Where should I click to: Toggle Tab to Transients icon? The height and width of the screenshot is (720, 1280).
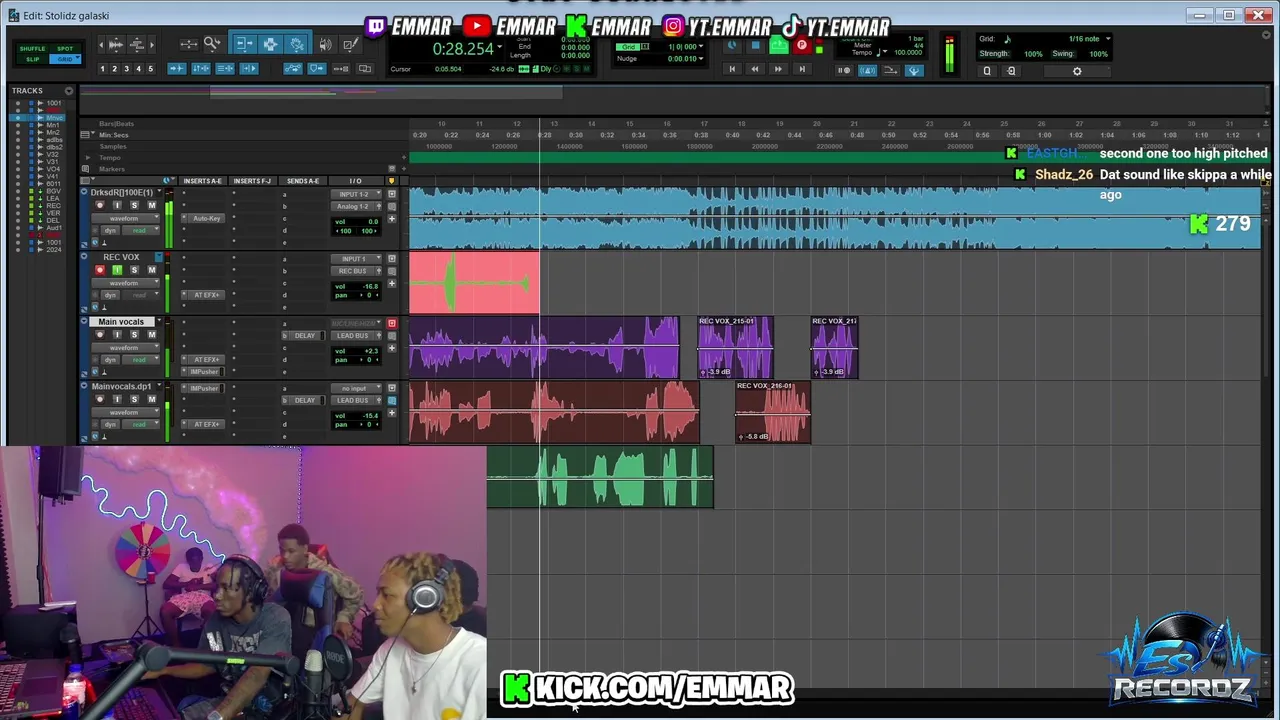[x=177, y=68]
